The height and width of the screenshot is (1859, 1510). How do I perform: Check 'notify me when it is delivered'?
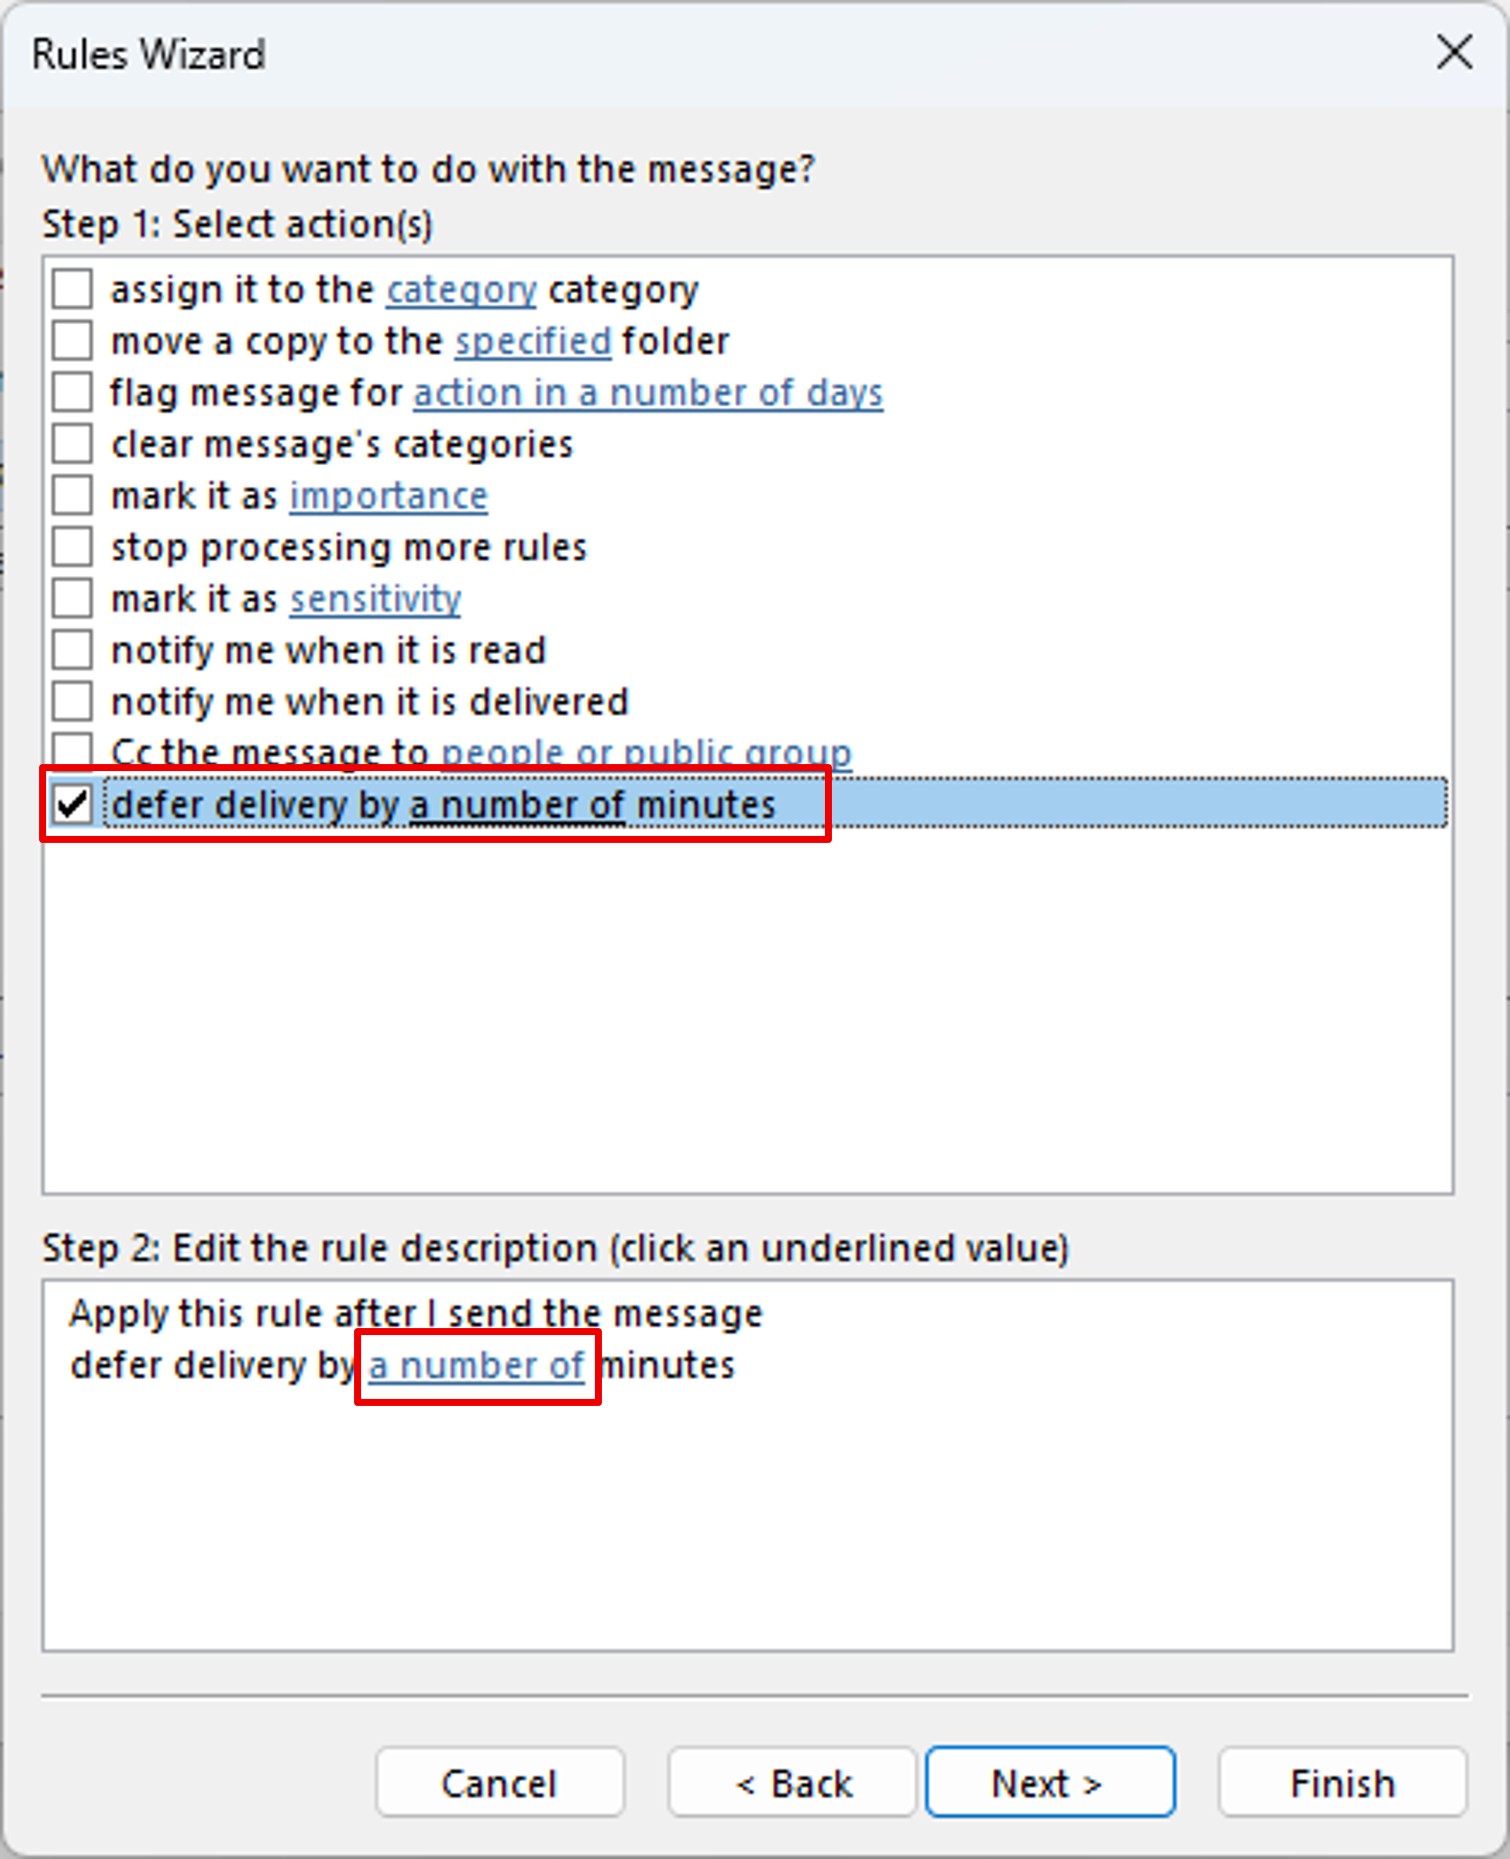pos(73,702)
